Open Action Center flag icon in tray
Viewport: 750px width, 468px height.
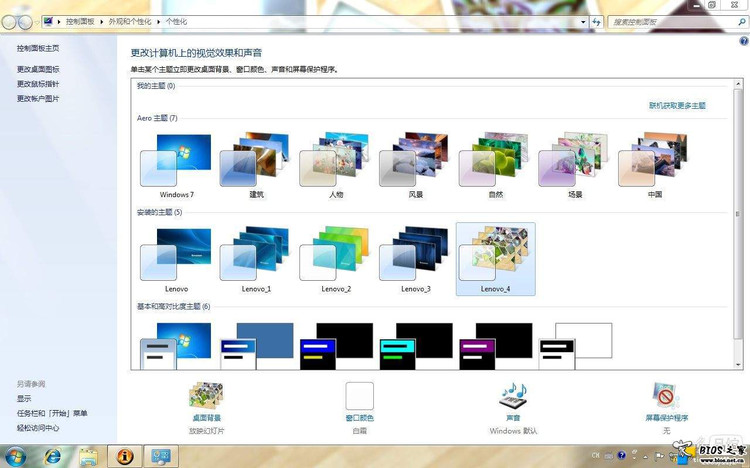point(659,456)
